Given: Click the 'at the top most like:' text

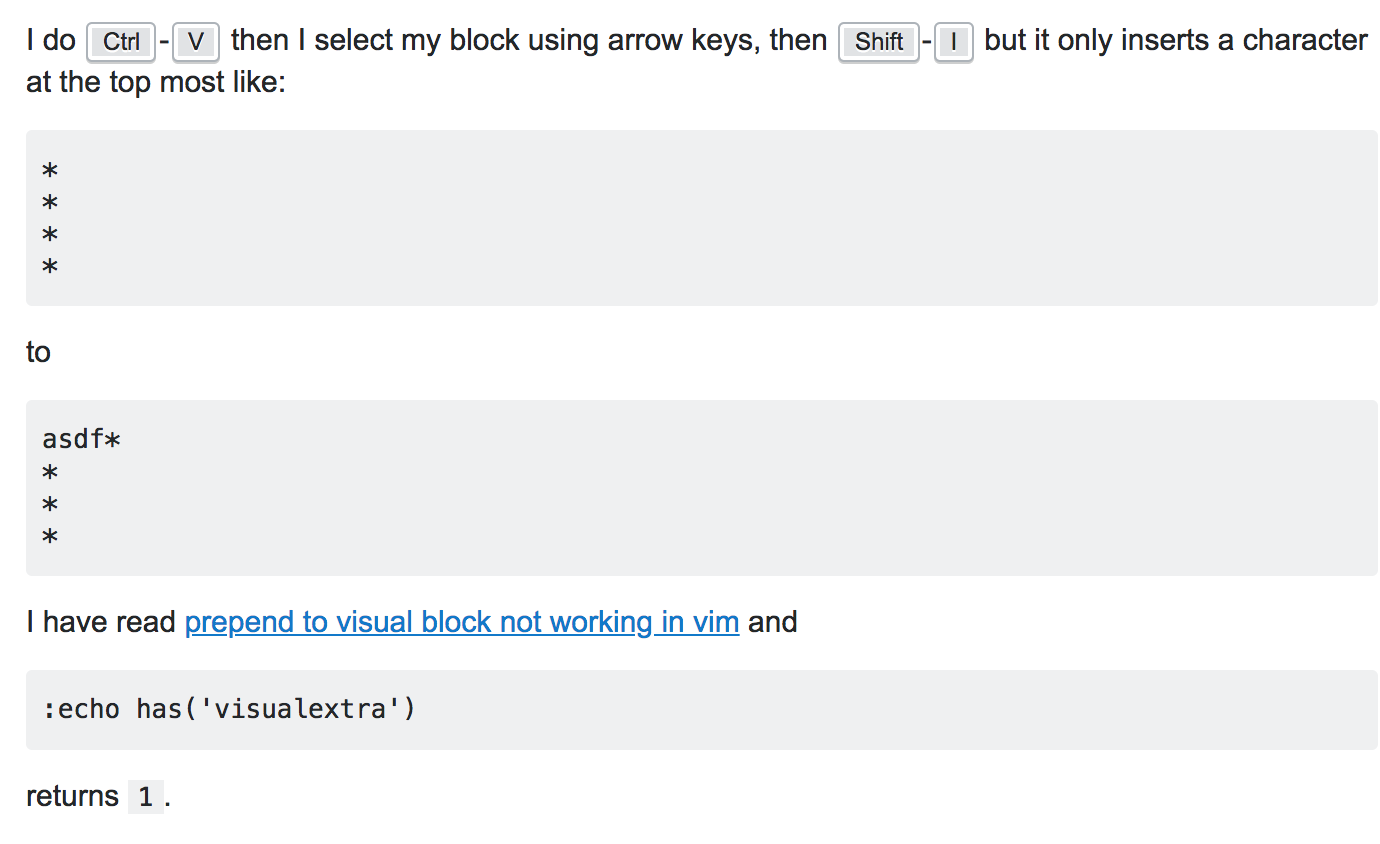Looking at the screenshot, I should point(156,82).
